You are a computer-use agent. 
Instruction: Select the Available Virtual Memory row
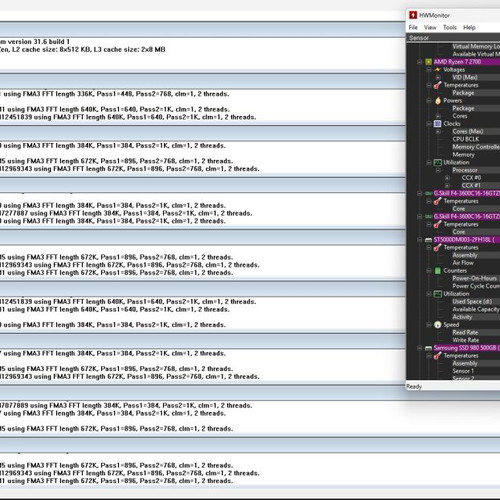click(x=476, y=54)
